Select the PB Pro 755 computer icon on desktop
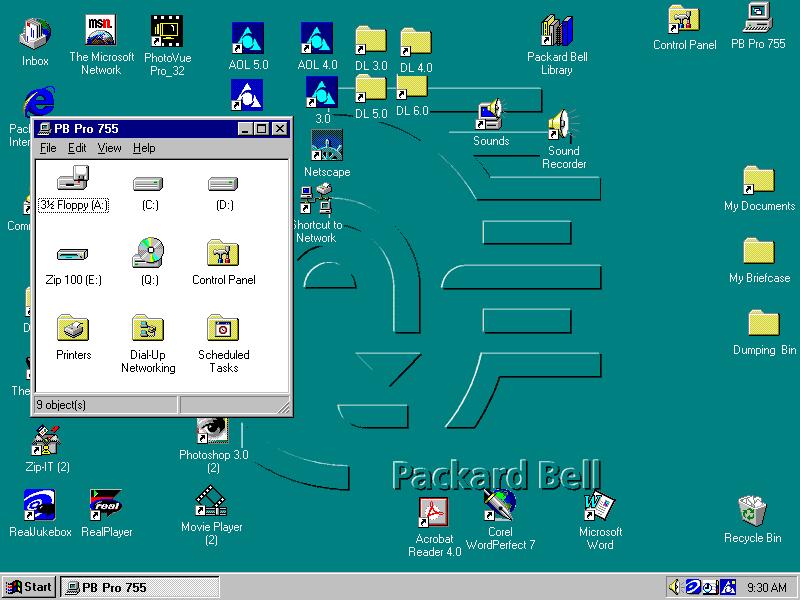 758,18
